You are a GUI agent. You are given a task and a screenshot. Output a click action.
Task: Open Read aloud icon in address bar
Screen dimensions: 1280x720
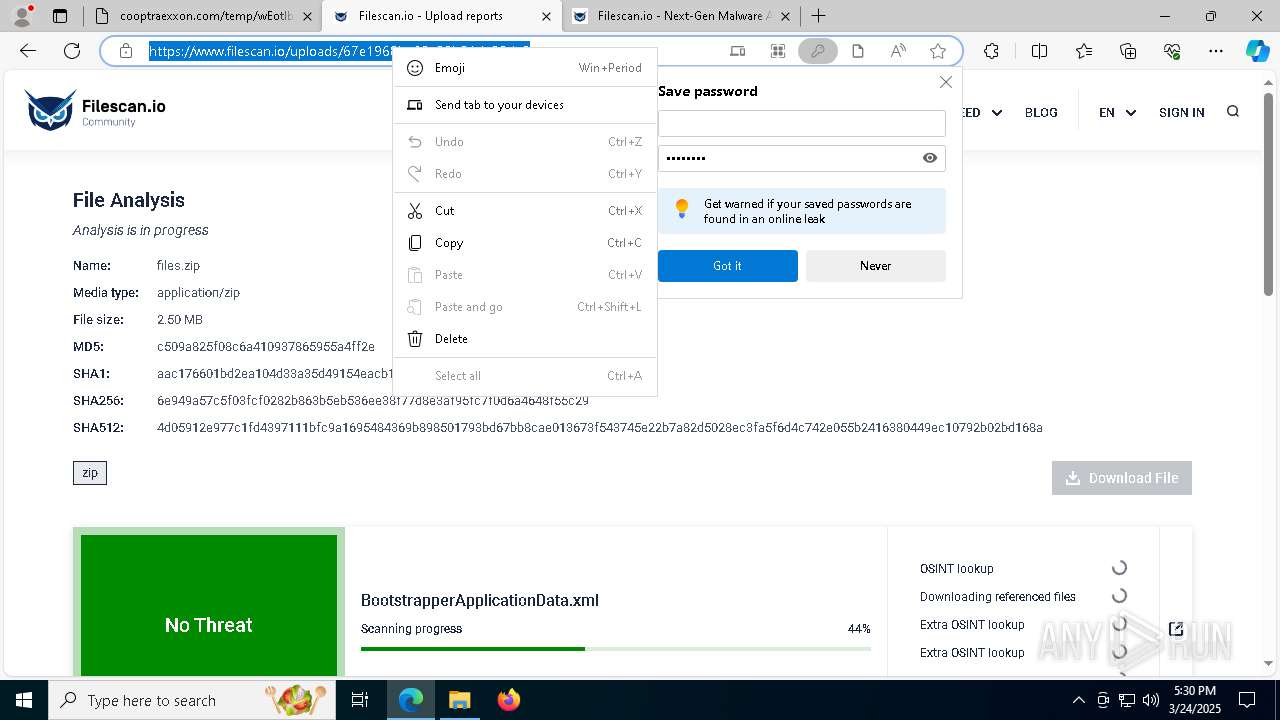tap(898, 51)
